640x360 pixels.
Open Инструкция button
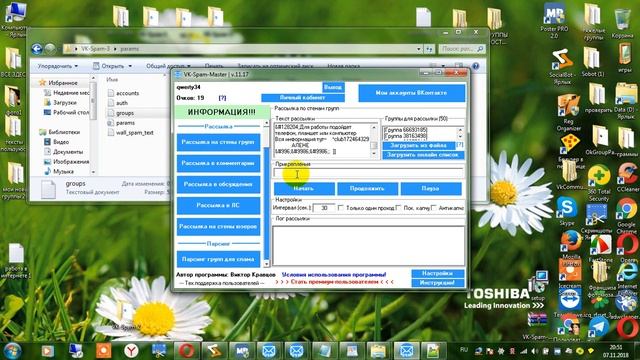[x=438, y=283]
